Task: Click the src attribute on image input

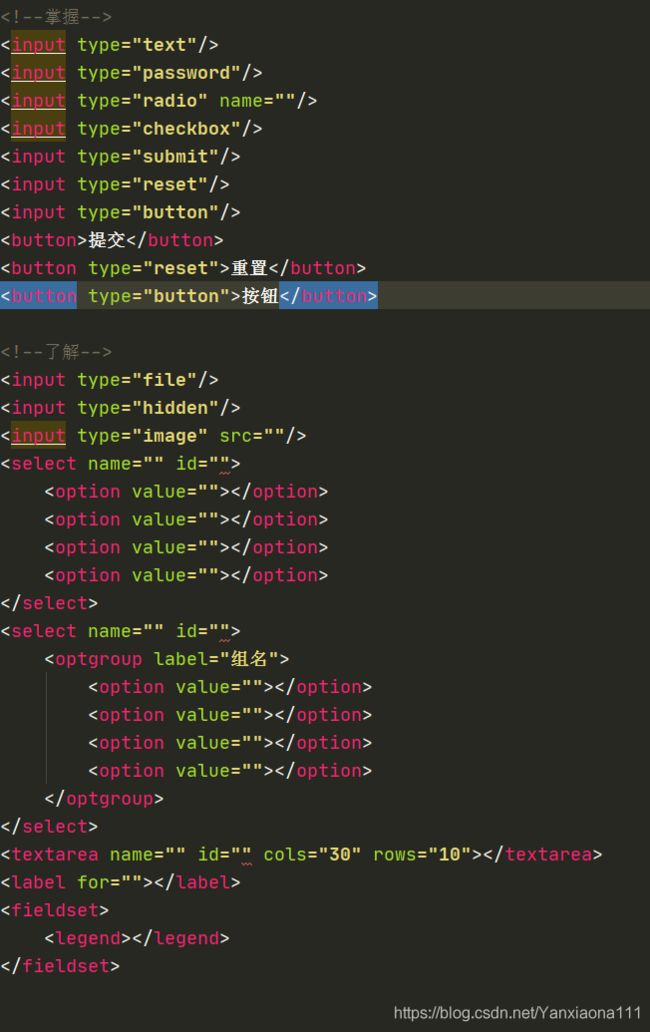Action: [252, 436]
